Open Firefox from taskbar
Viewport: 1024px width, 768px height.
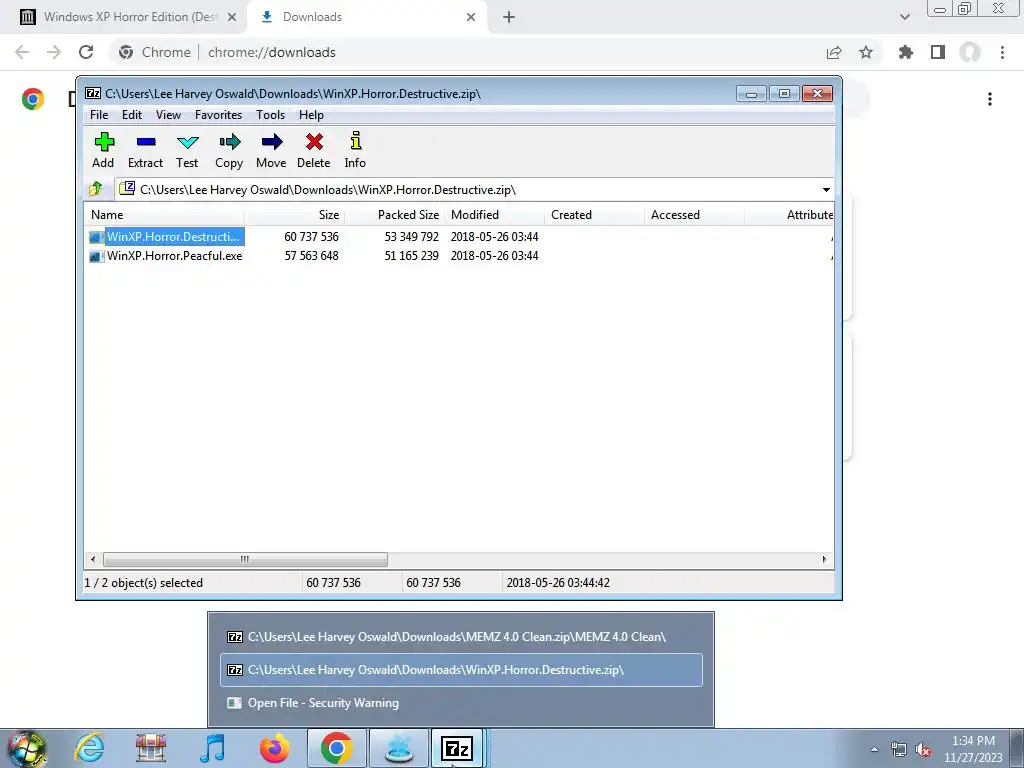tap(274, 748)
